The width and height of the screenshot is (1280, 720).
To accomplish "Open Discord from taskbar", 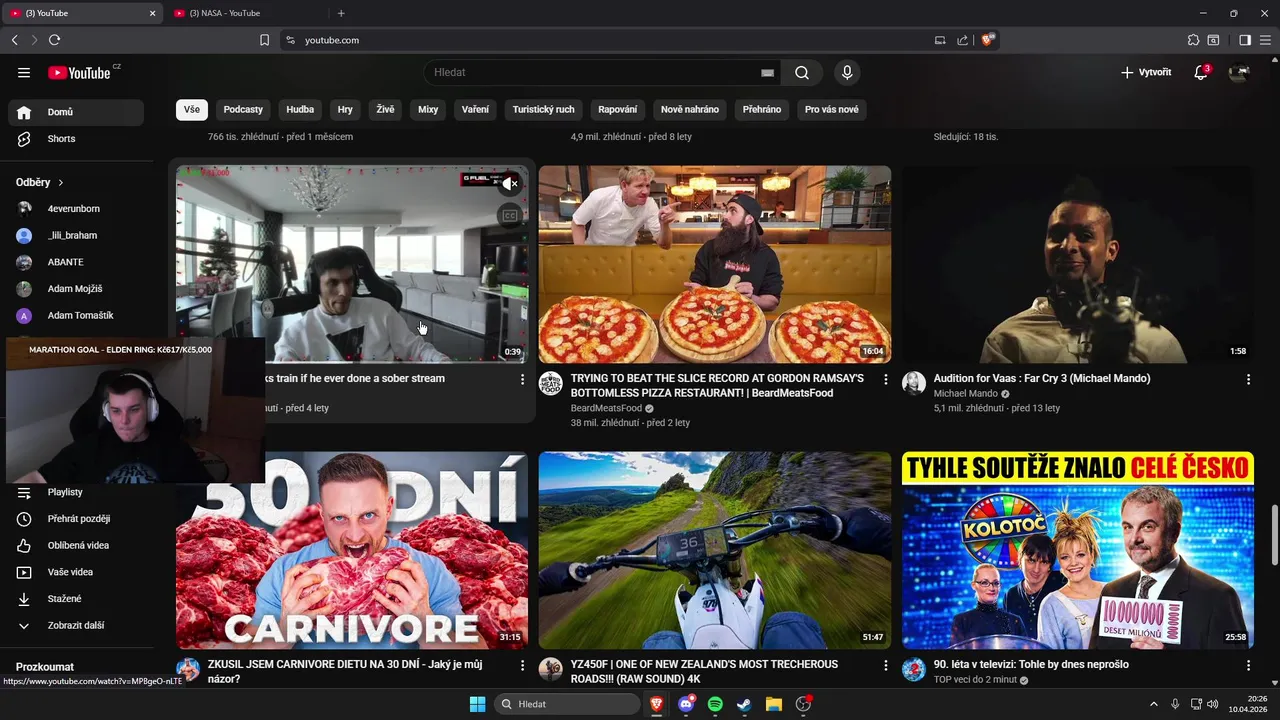I will (x=686, y=704).
